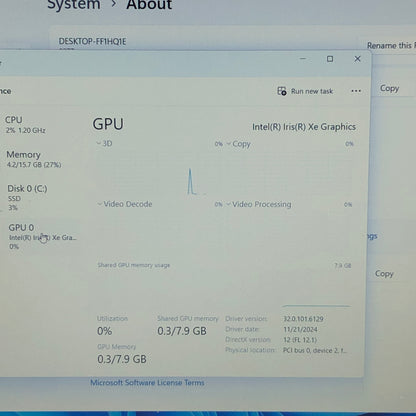Click Rename this PC button in Settings
The height and width of the screenshot is (416, 416).
(391, 45)
